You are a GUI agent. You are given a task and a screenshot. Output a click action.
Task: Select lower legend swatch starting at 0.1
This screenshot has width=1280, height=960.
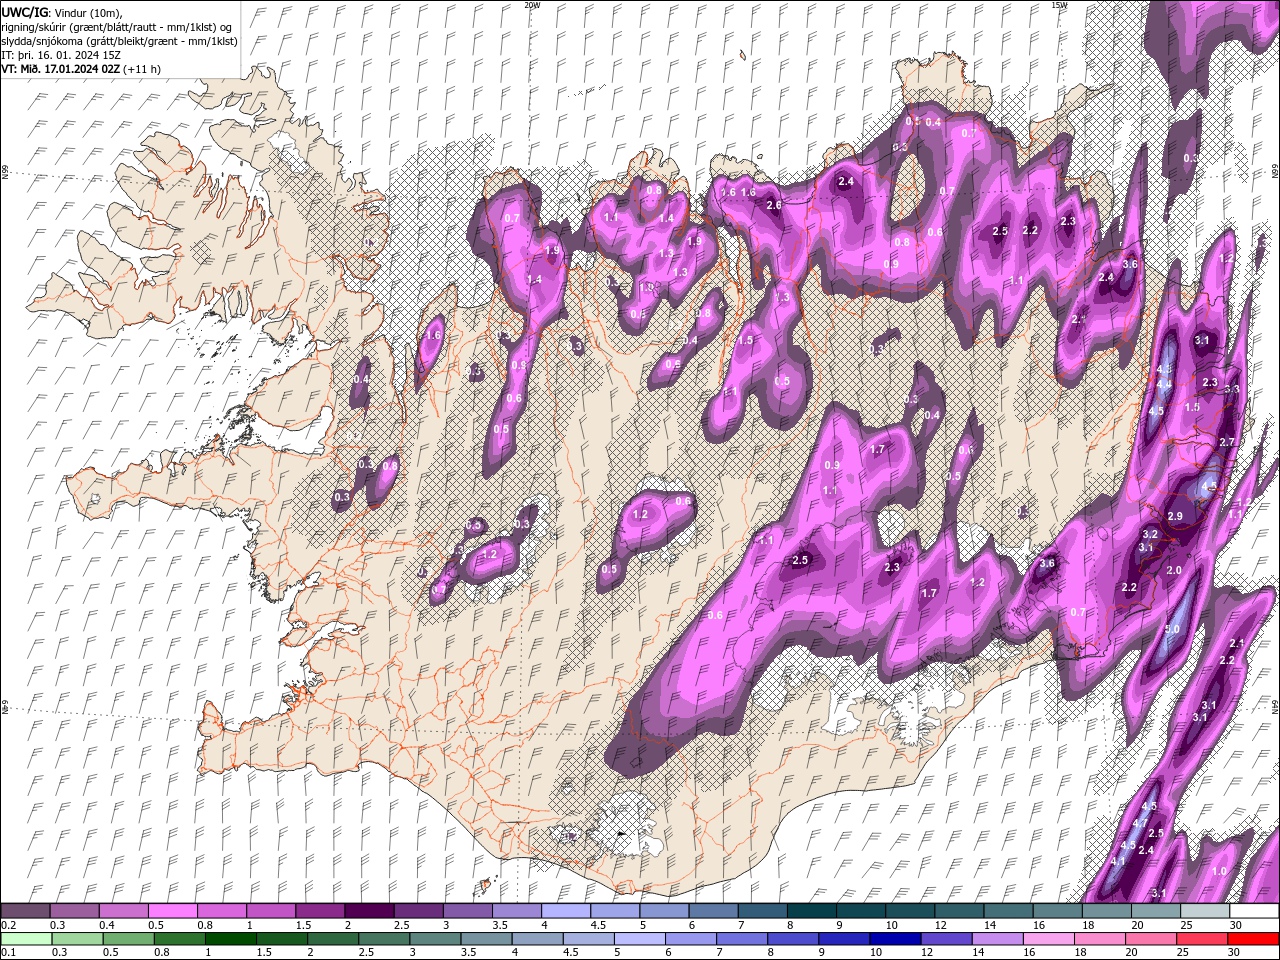(x=26, y=939)
